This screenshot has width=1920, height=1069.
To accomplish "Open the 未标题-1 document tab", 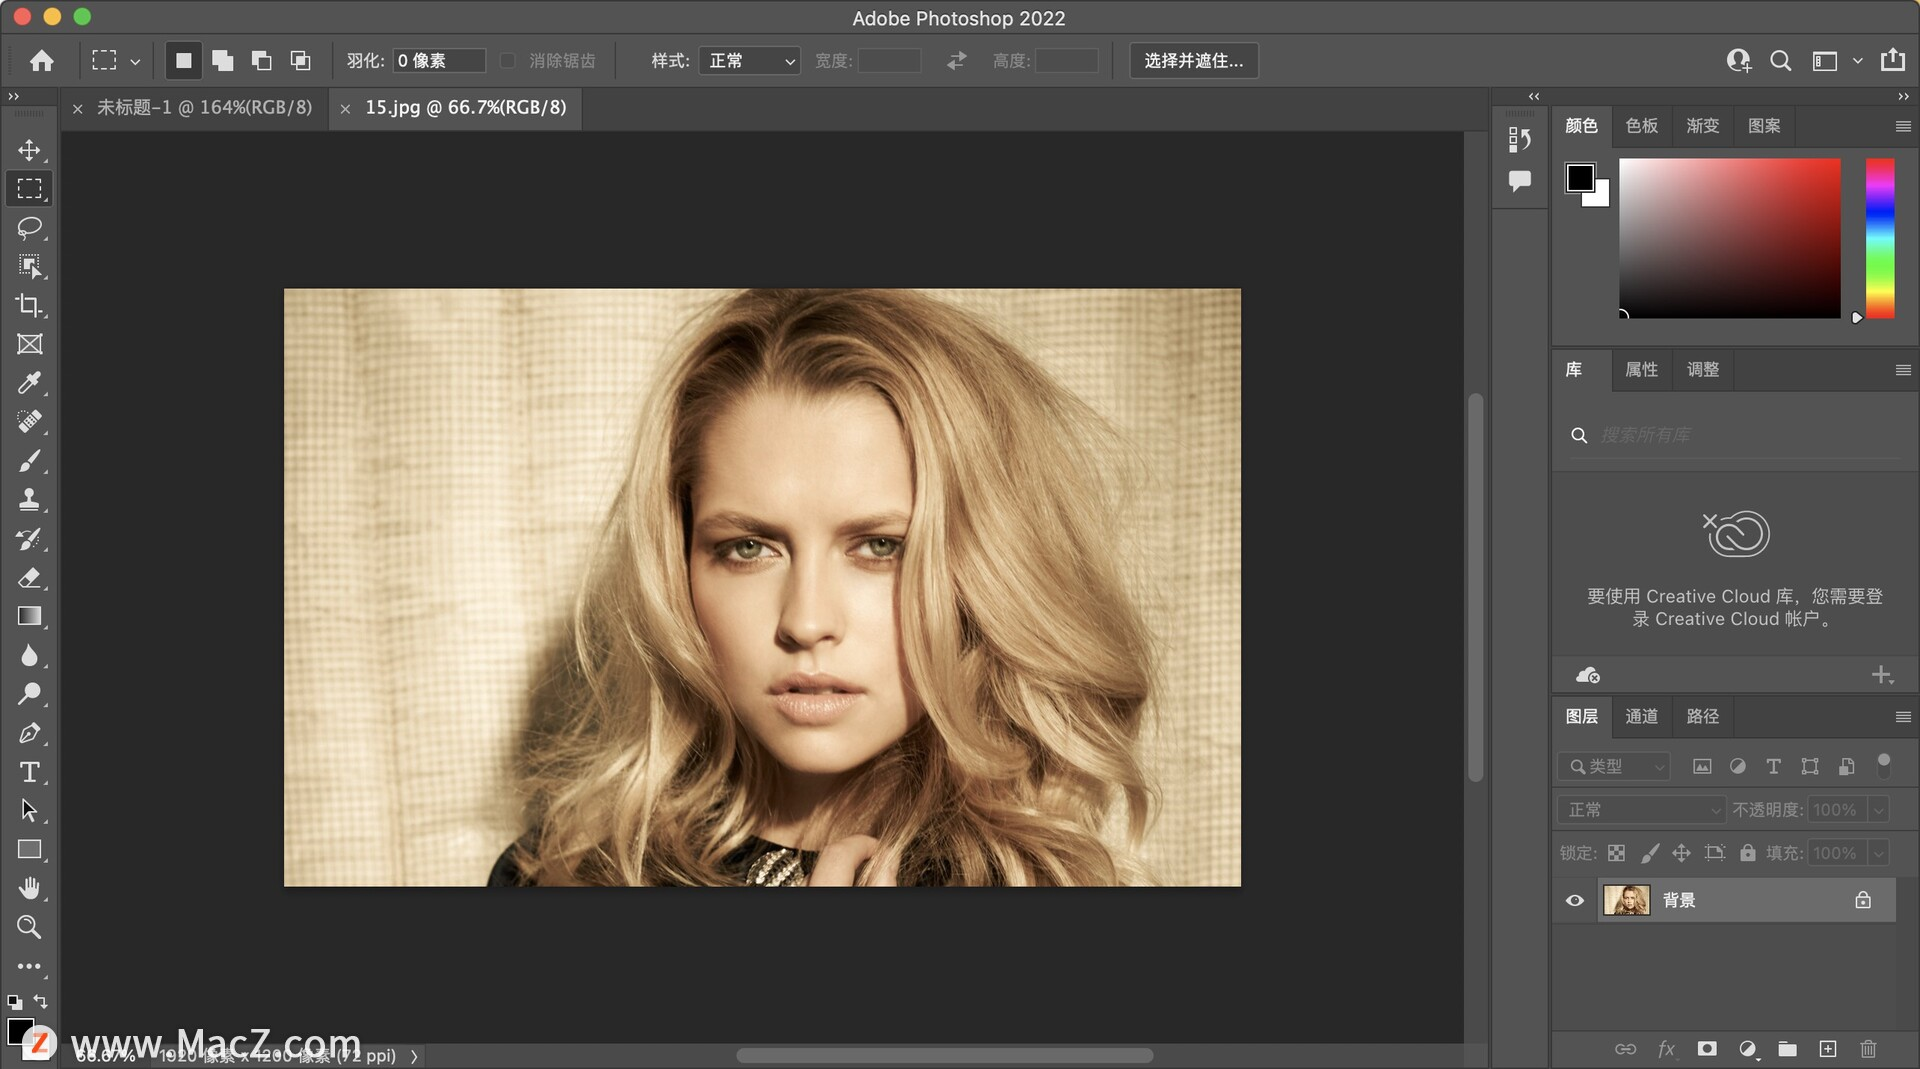I will (204, 108).
